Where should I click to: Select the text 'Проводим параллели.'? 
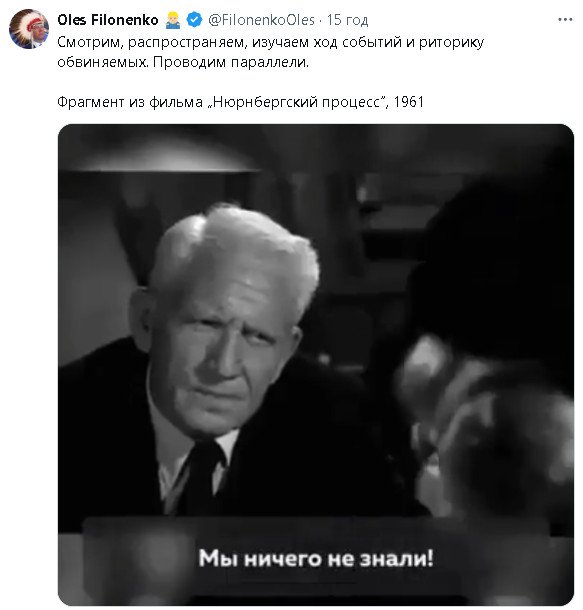point(231,63)
